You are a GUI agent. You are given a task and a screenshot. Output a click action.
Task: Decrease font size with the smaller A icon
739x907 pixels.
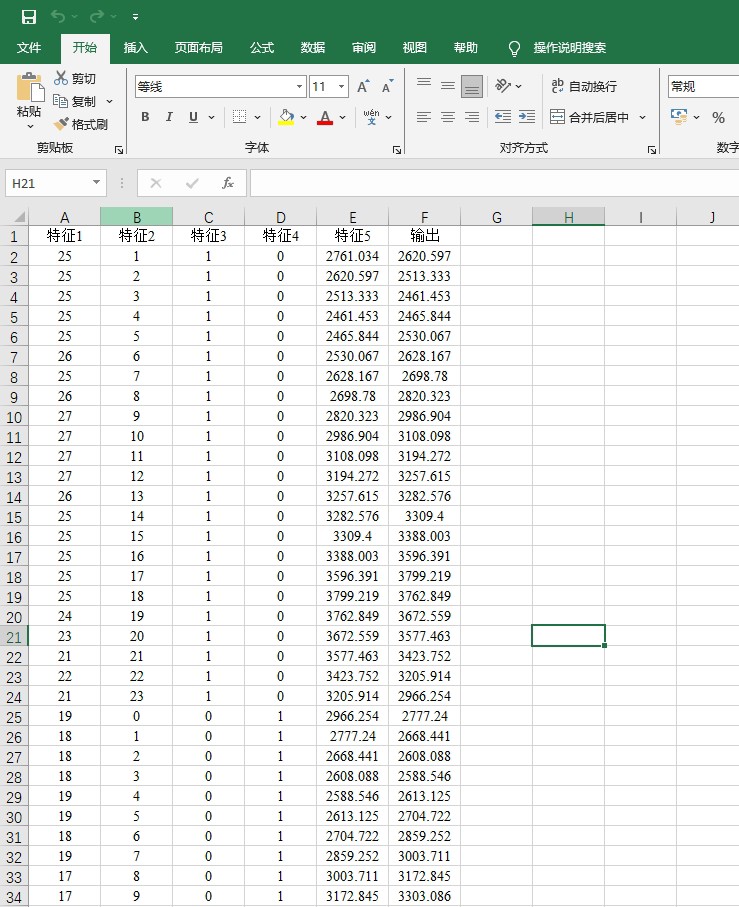coord(387,87)
